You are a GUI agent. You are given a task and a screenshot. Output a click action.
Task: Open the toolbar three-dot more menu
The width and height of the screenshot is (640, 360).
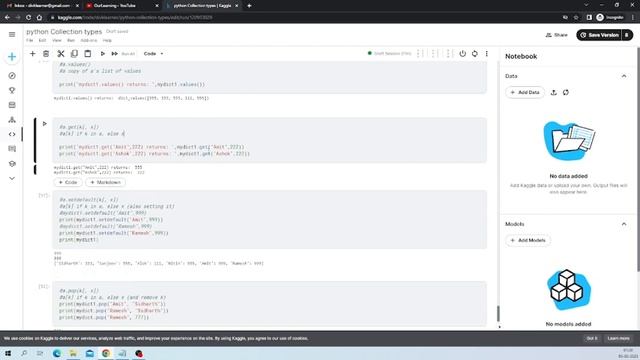point(487,53)
